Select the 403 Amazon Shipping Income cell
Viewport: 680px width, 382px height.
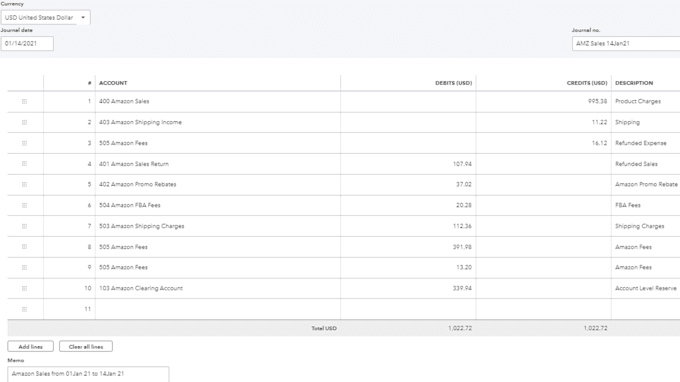[x=218, y=122]
